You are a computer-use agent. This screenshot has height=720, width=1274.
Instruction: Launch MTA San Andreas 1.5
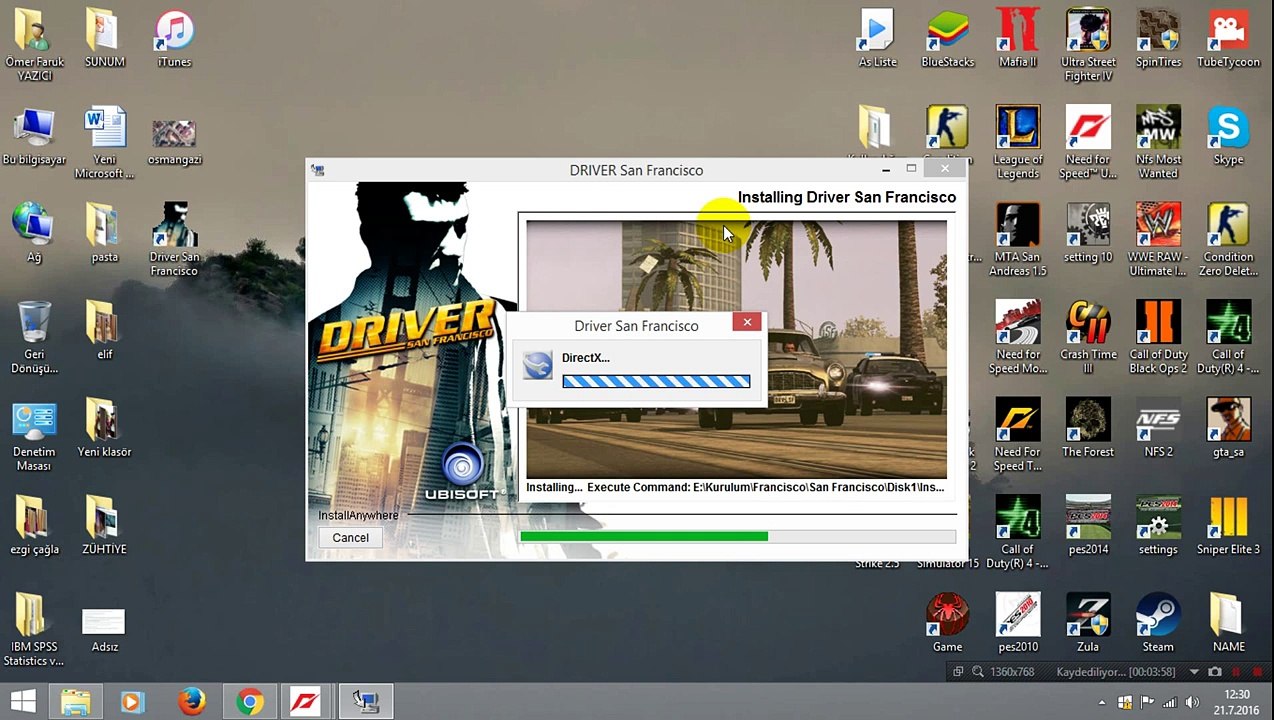1017,240
